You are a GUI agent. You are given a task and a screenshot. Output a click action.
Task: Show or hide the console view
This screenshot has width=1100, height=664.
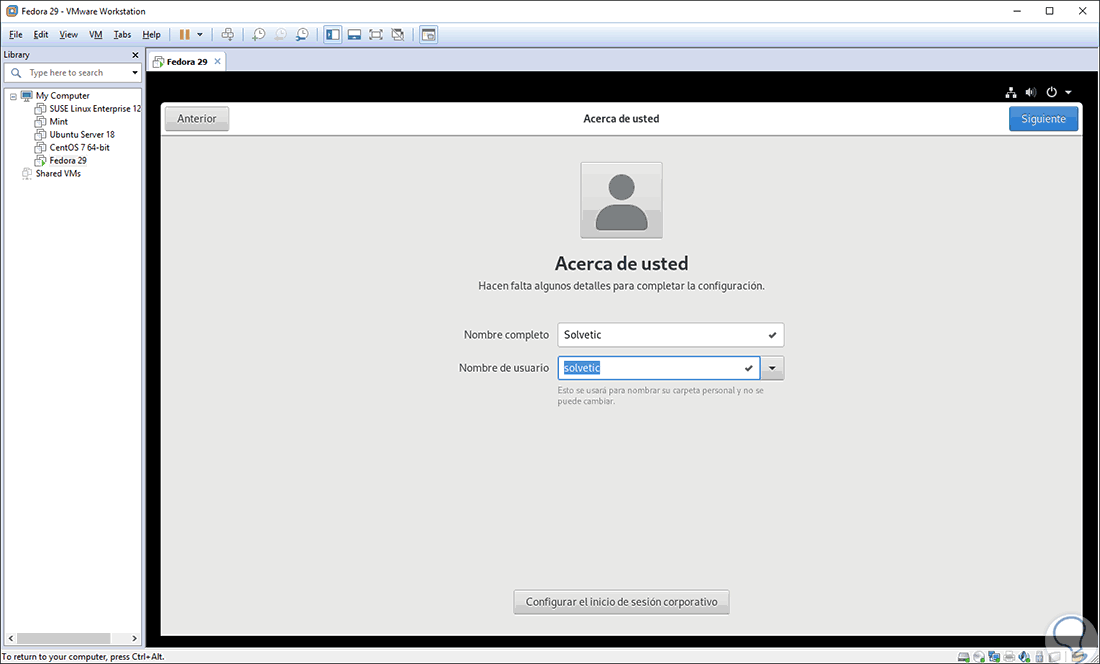pyautogui.click(x=428, y=34)
